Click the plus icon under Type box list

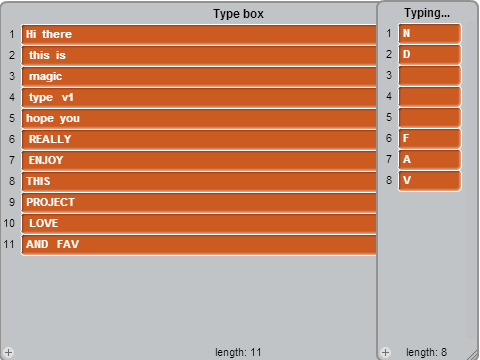tap(9, 352)
